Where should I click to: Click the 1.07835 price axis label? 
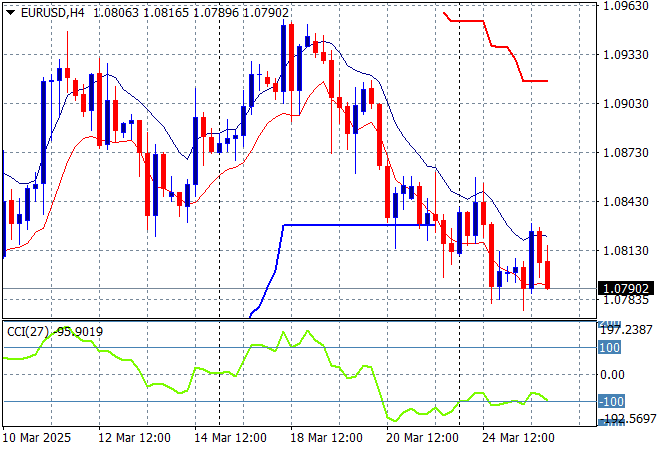tap(626, 300)
